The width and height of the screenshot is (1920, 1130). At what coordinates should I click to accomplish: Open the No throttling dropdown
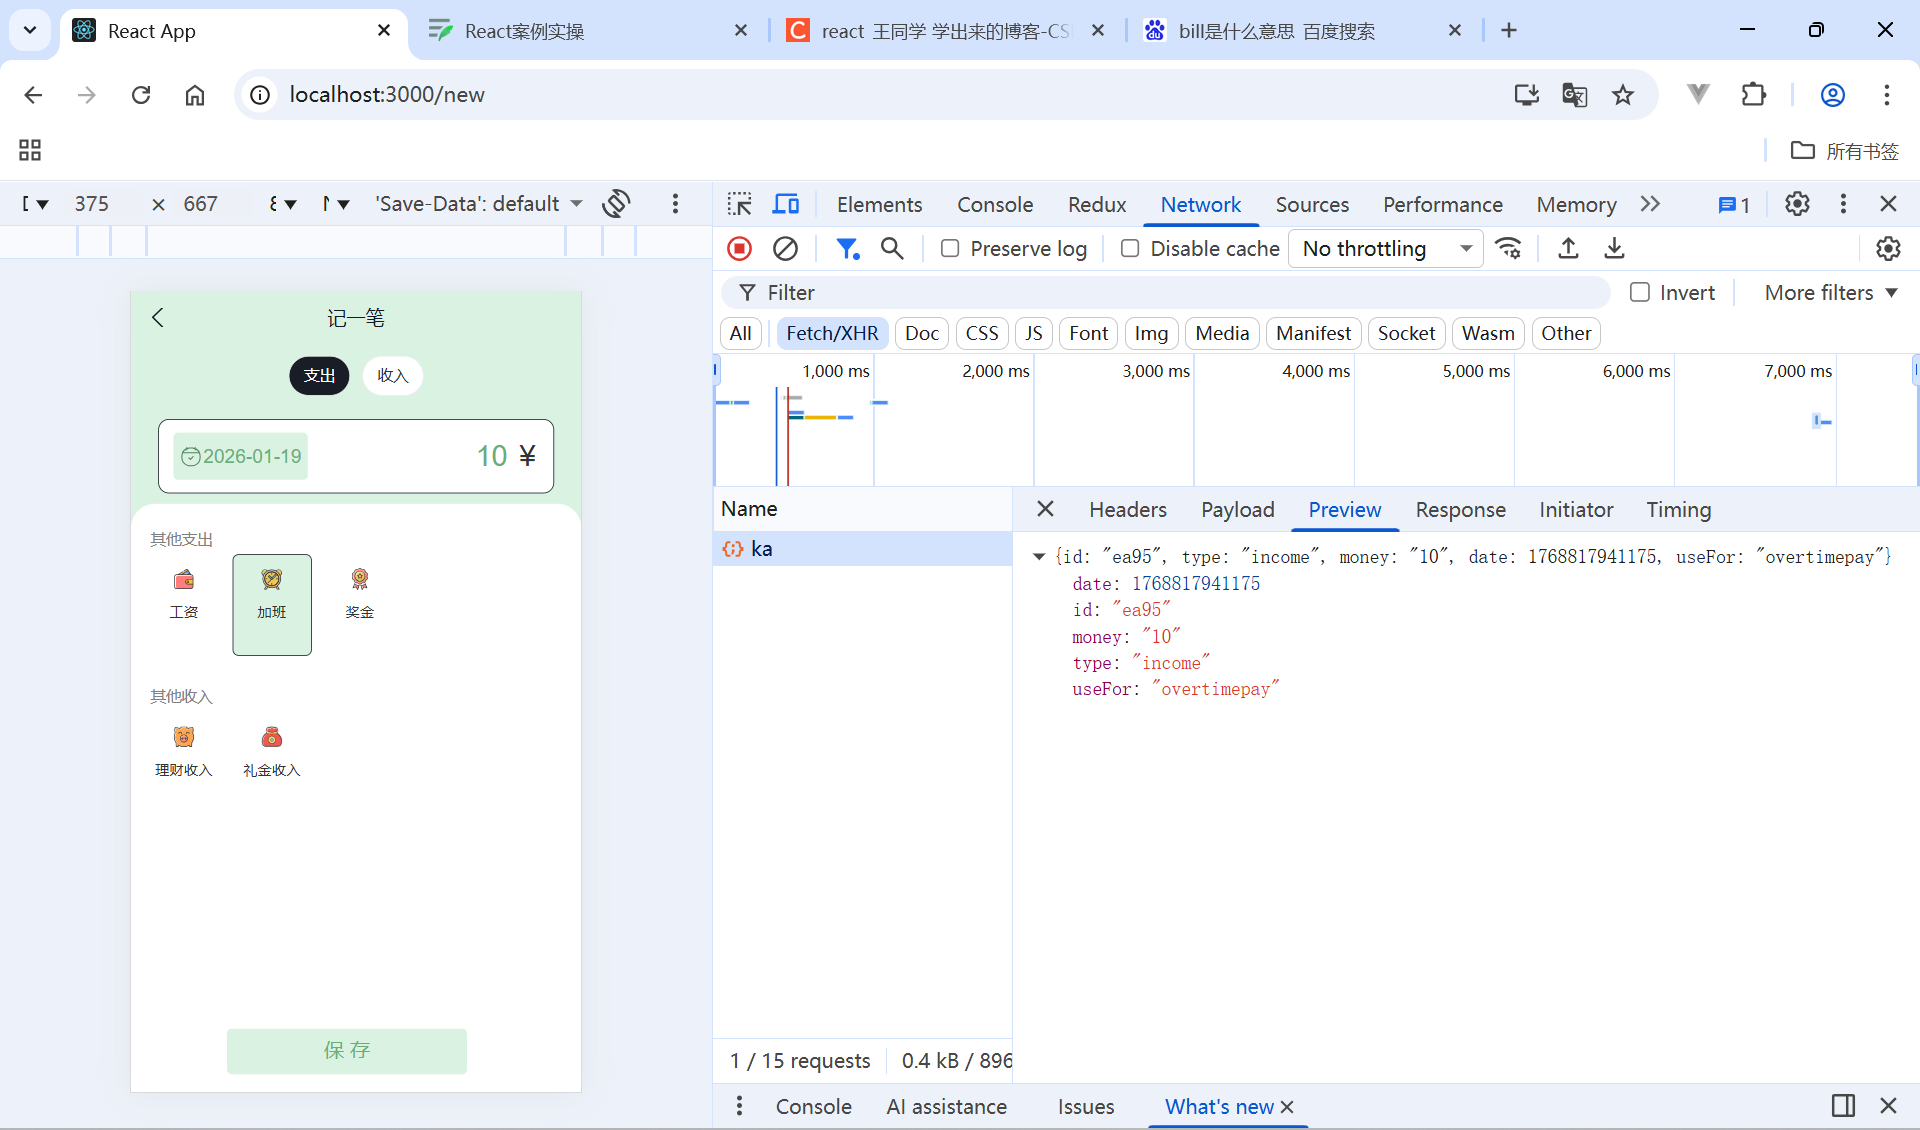tap(1386, 249)
